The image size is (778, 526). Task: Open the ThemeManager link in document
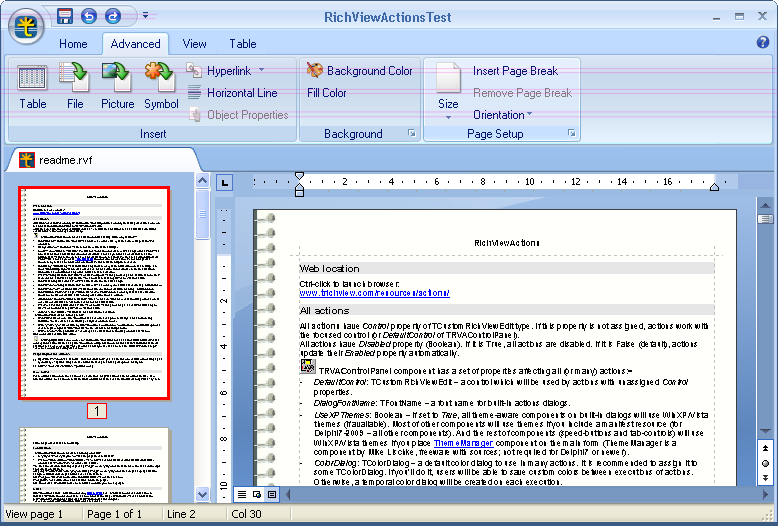(x=463, y=443)
